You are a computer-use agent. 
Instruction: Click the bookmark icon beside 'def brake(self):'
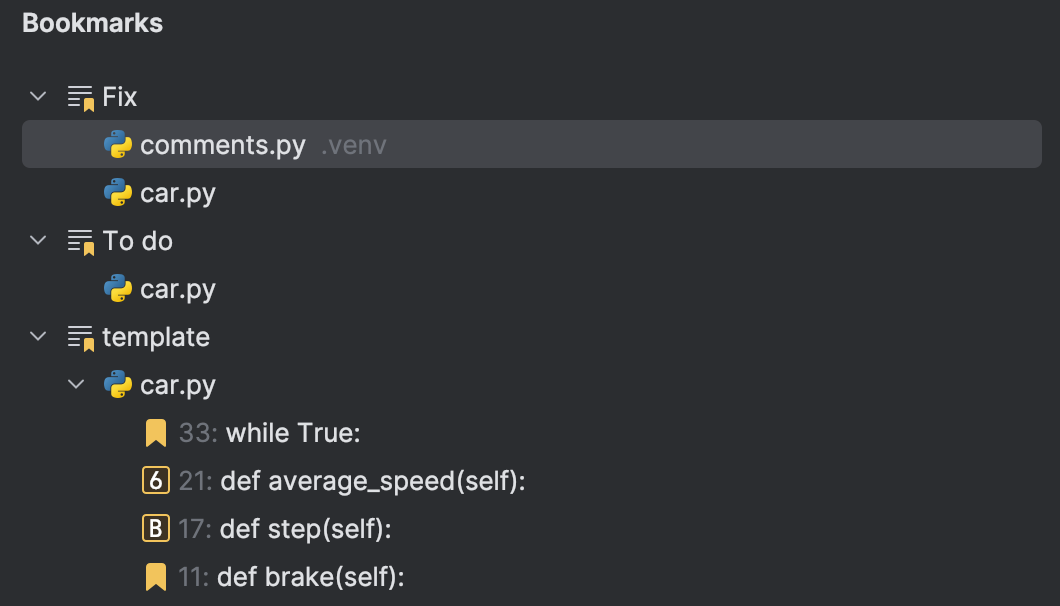(x=155, y=577)
